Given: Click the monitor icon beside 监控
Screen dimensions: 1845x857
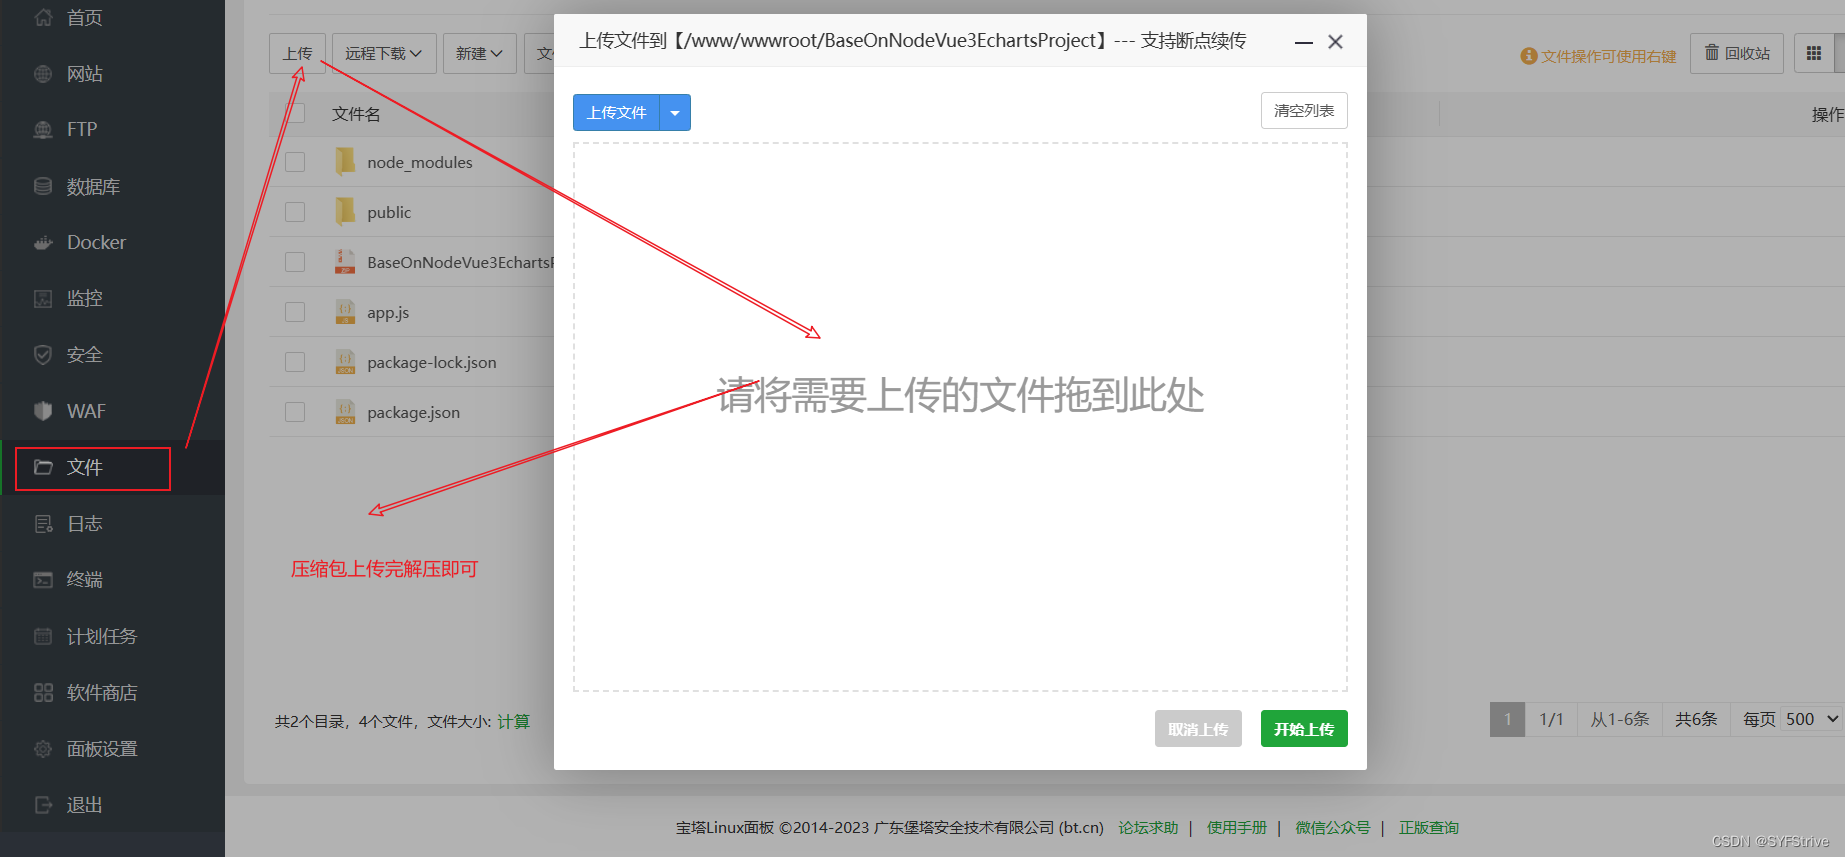Looking at the screenshot, I should [43, 298].
